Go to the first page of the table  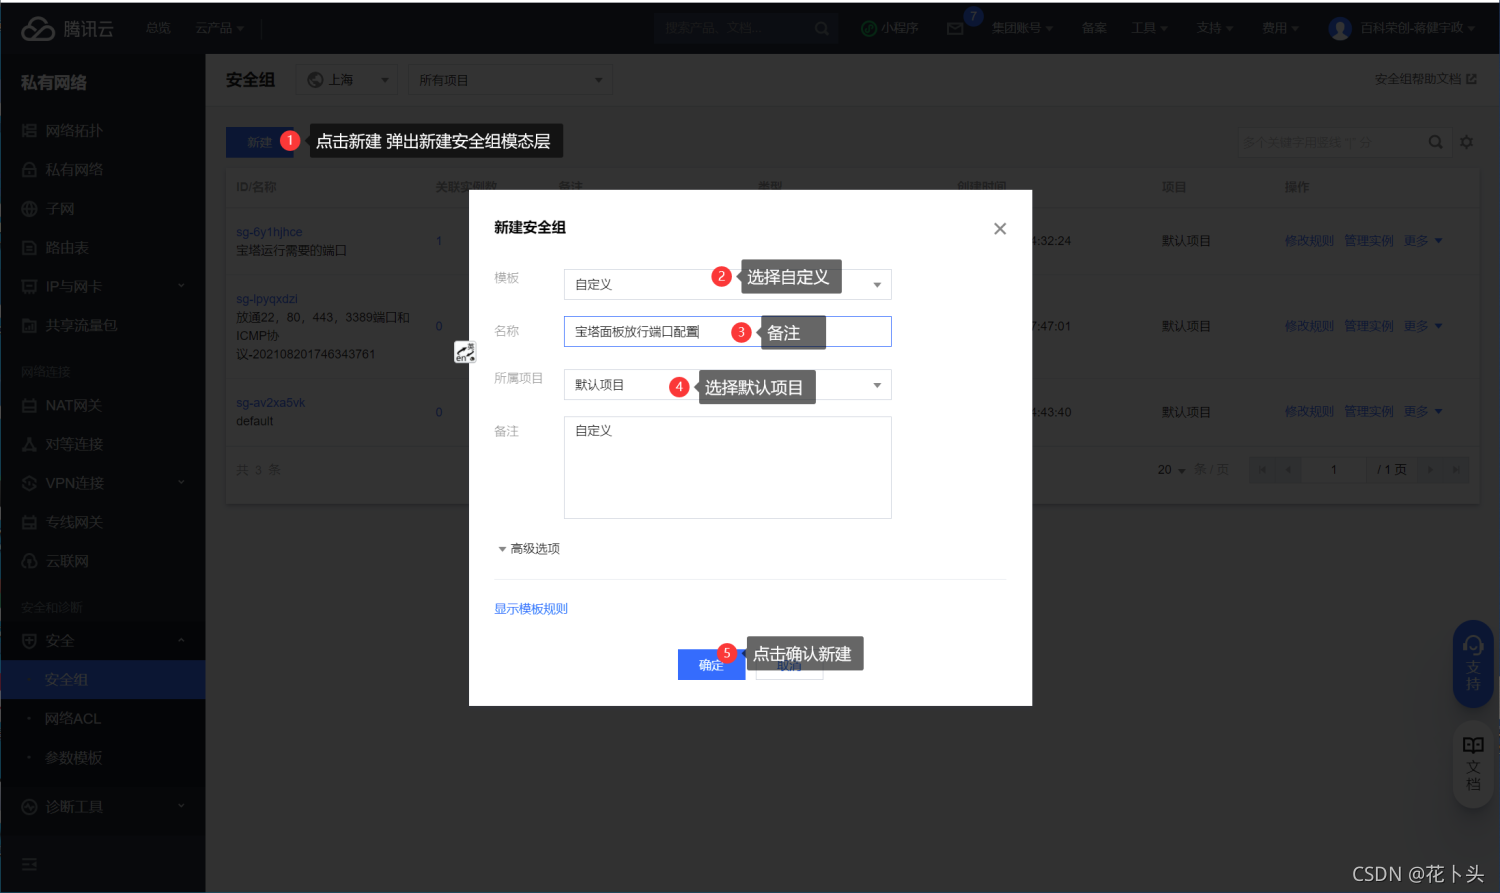[x=1263, y=470]
